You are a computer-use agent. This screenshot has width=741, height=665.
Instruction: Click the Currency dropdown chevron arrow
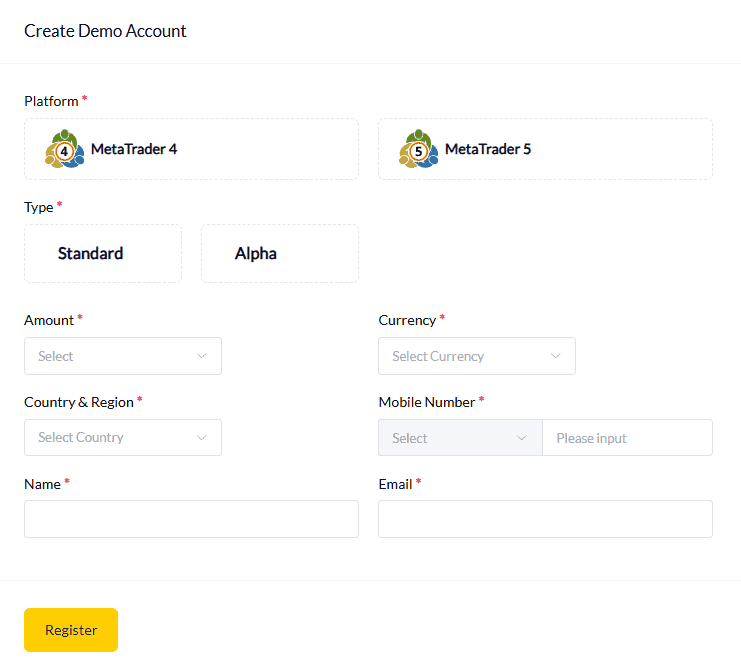click(556, 356)
